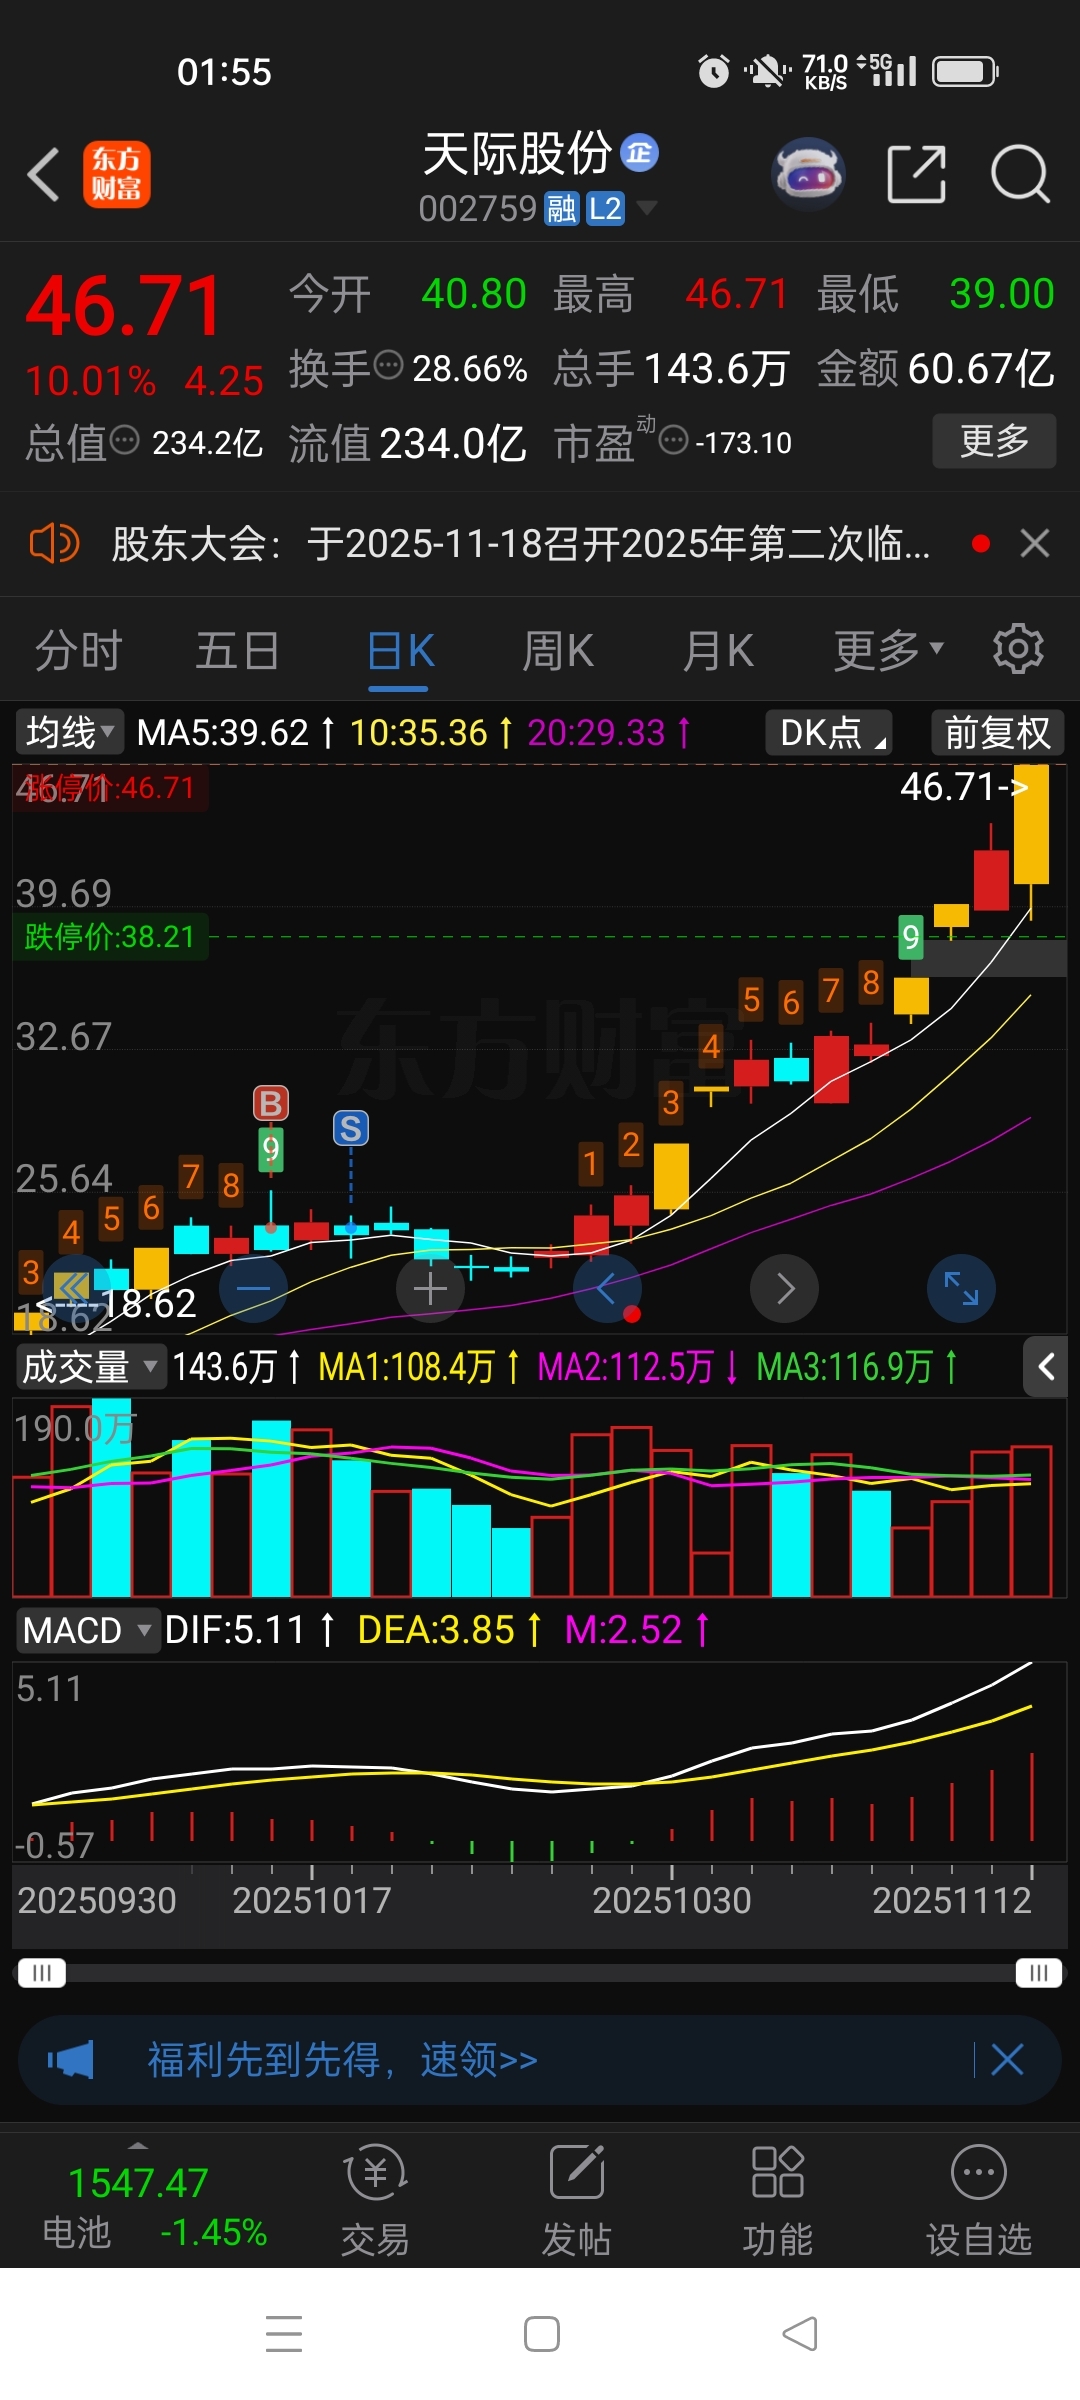Tap the back arrow at top left
The width and height of the screenshot is (1080, 2400).
pyautogui.click(x=44, y=174)
